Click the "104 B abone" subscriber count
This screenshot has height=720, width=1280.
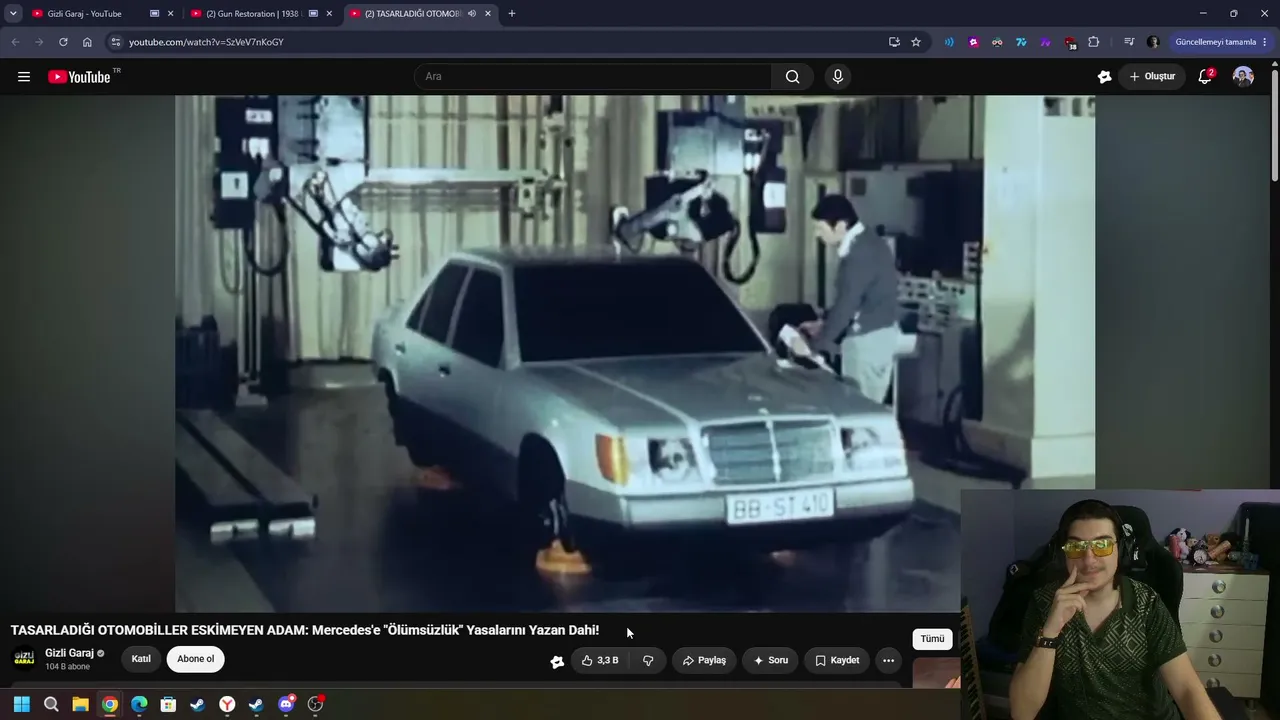point(67,667)
